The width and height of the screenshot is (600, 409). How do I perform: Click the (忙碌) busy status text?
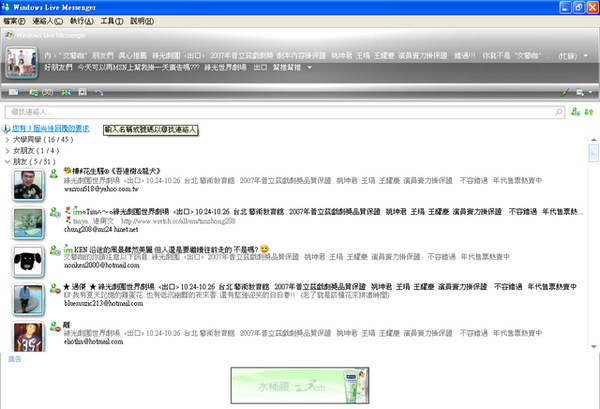click(567, 56)
